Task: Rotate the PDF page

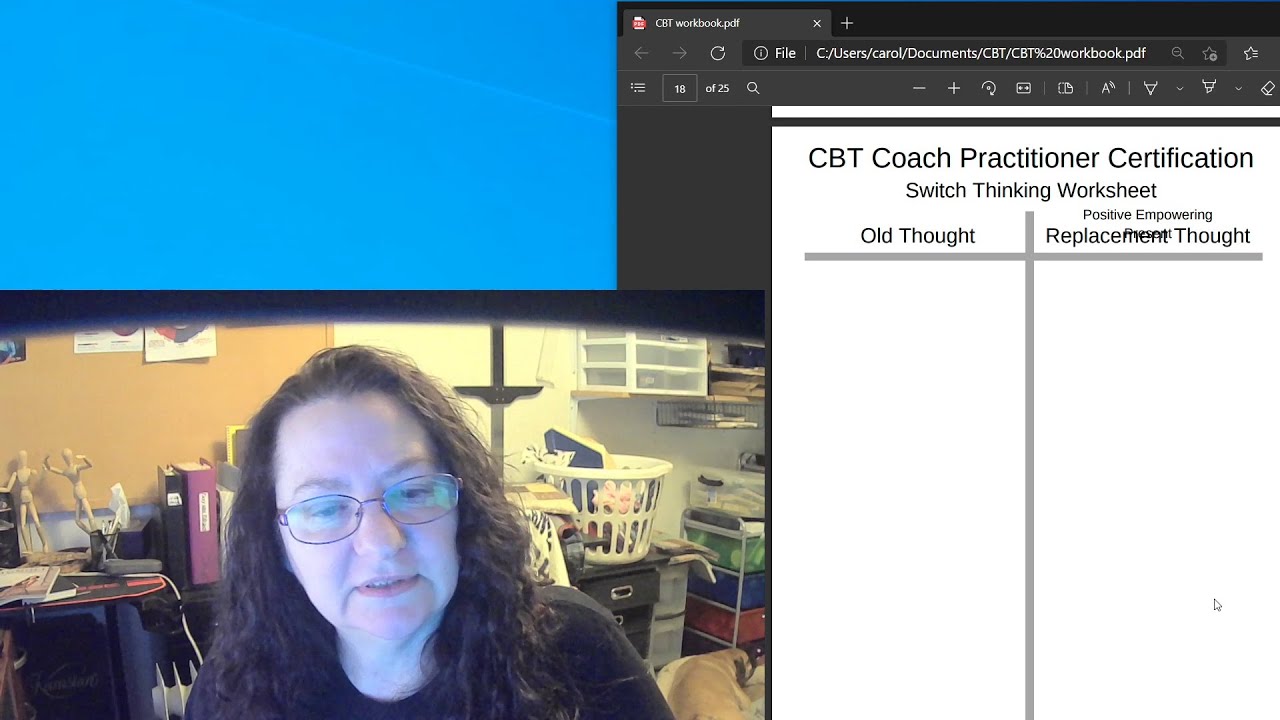Action: pyautogui.click(x=989, y=88)
